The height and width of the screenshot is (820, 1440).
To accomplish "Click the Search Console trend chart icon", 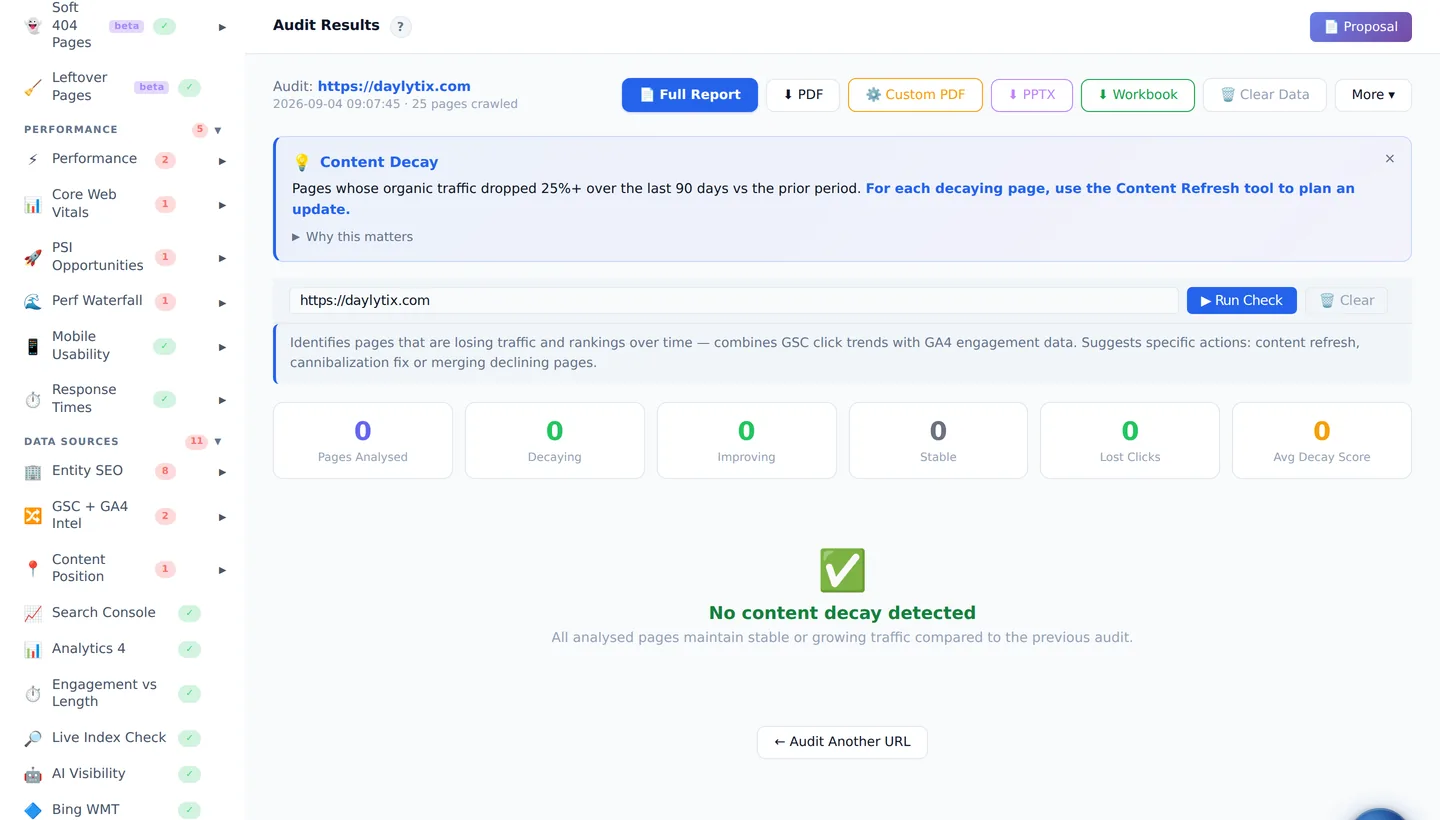I will [x=33, y=613].
